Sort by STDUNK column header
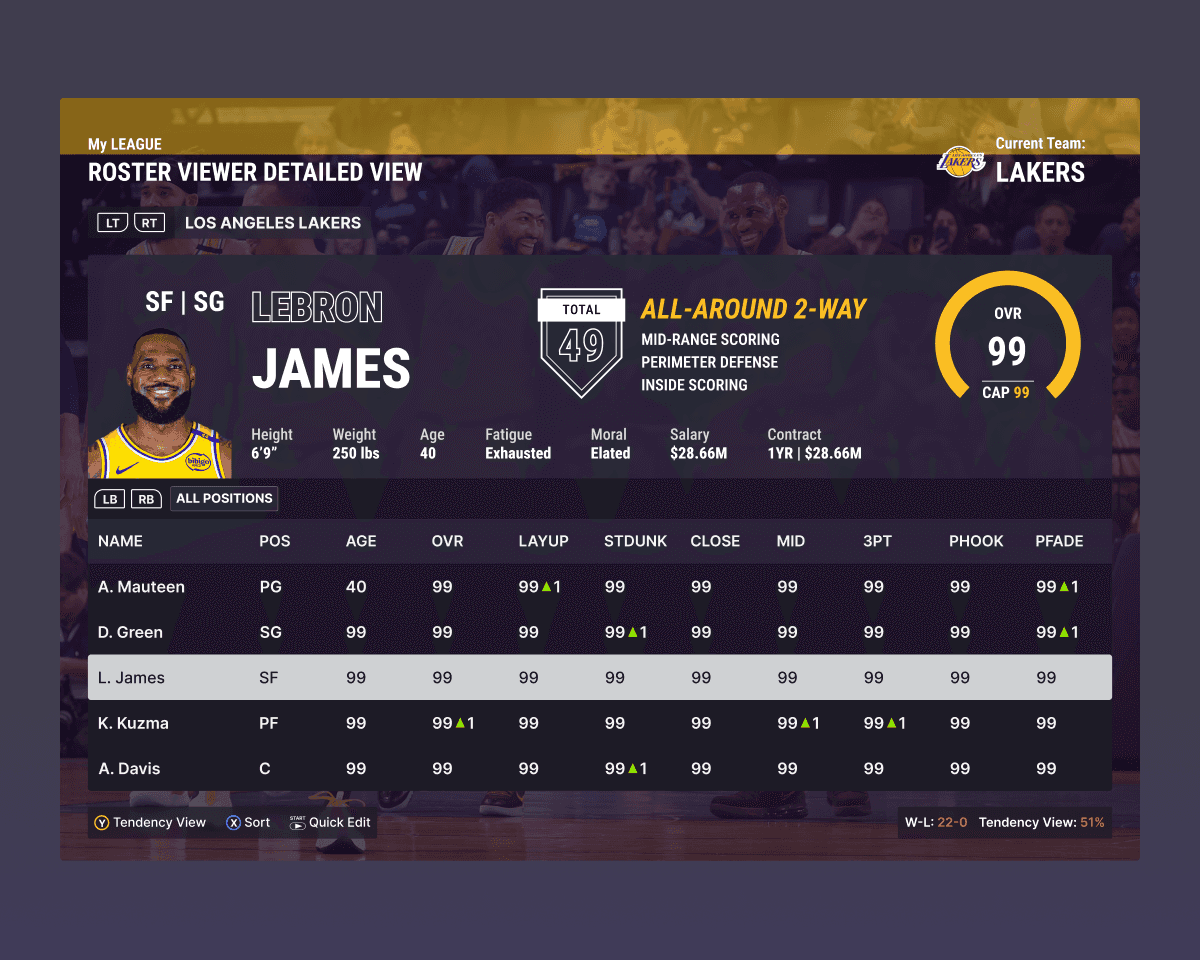Image resolution: width=1200 pixels, height=960 pixels. point(635,541)
